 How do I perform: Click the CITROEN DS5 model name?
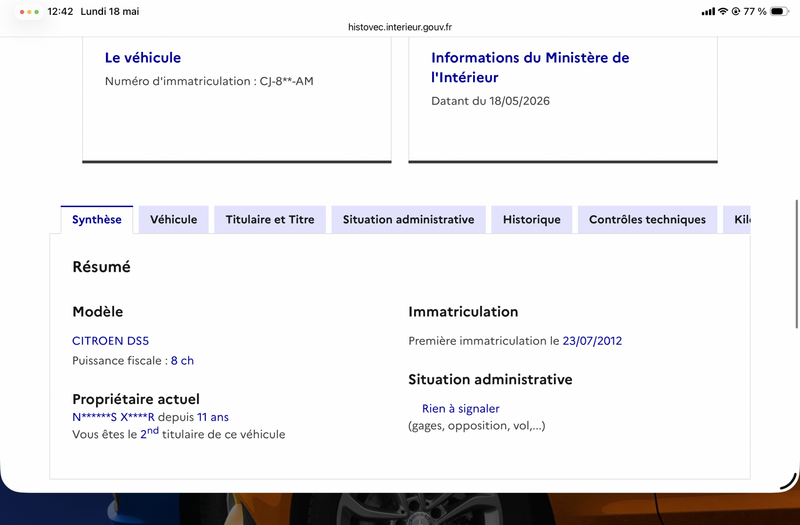(110, 341)
